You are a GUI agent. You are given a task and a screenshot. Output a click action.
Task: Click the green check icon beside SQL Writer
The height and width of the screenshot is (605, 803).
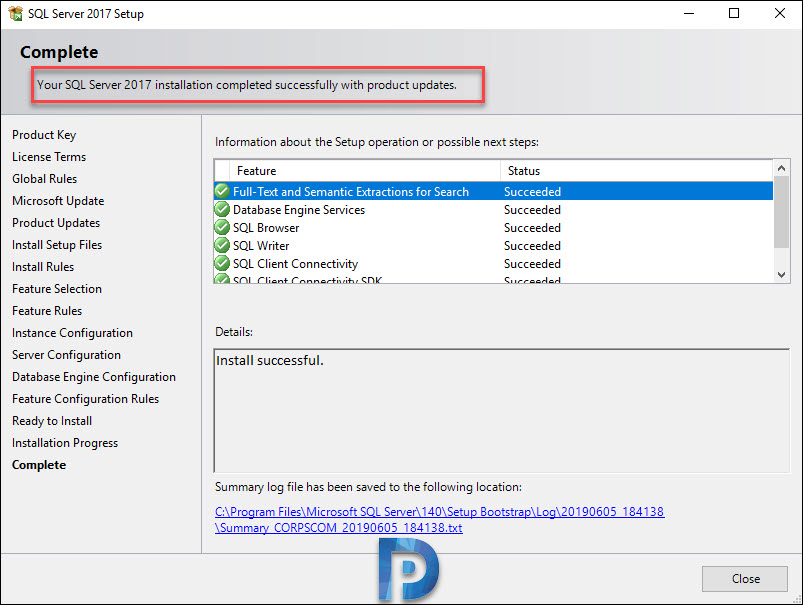[x=222, y=245]
